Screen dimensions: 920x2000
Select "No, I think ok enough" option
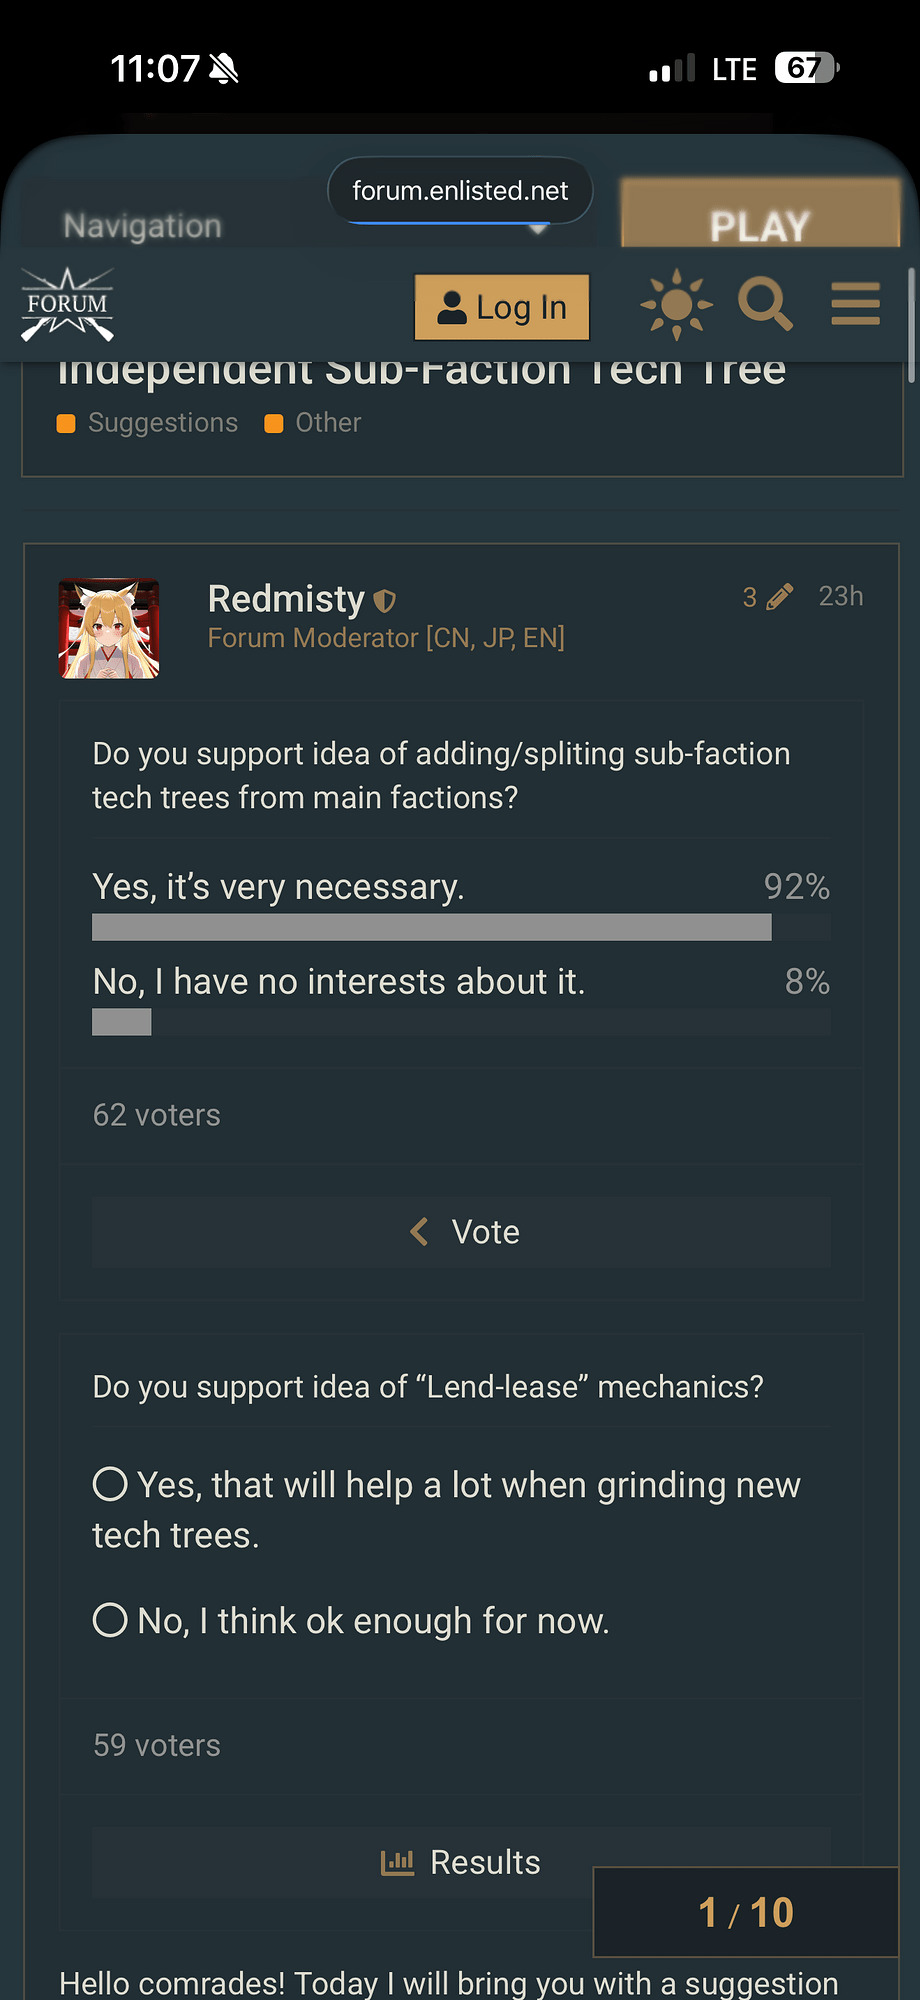pyautogui.click(x=110, y=1620)
